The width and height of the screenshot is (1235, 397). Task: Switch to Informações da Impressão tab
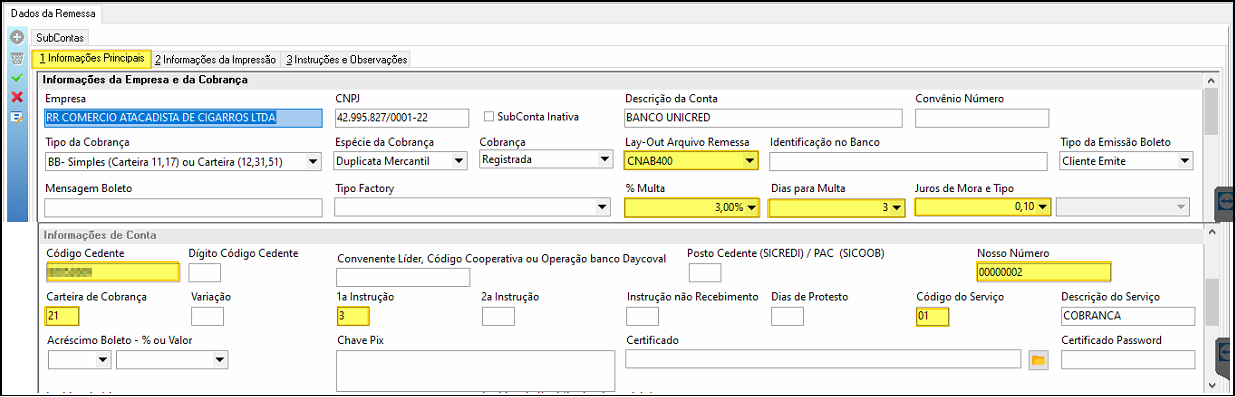point(215,59)
